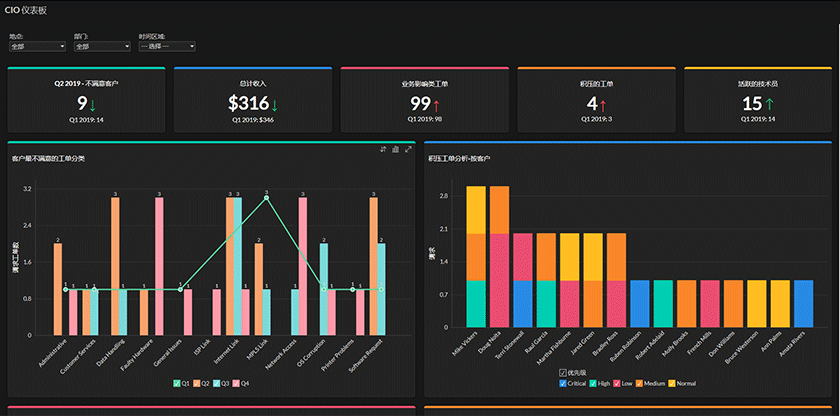Toggle the 优先级 legend master checkbox

coord(562,373)
